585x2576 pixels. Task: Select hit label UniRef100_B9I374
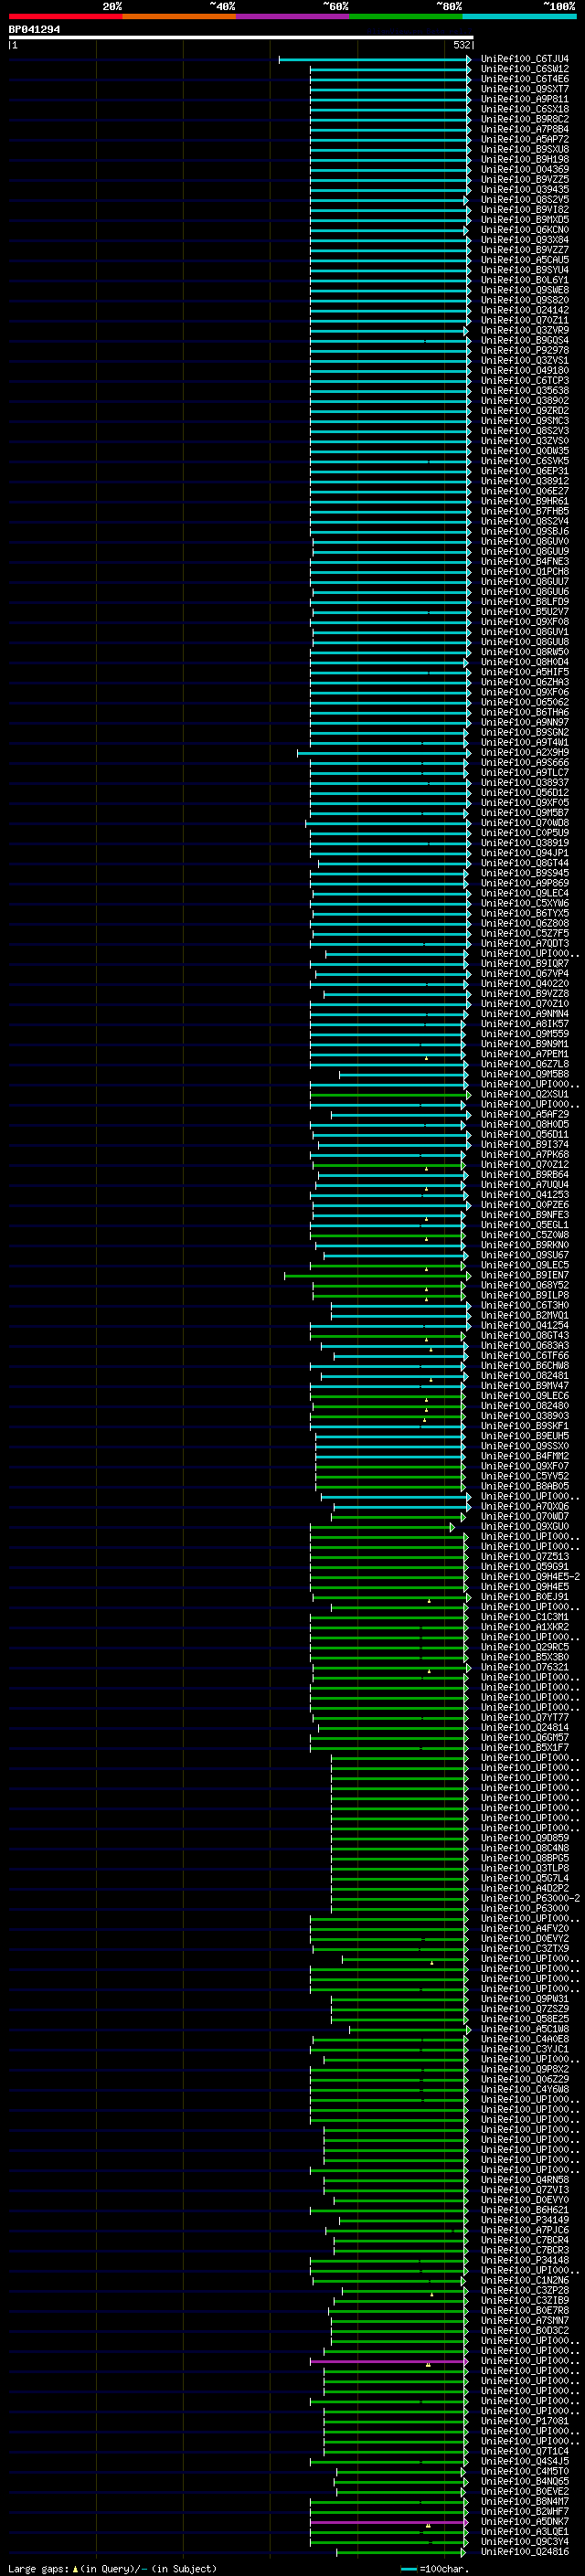pos(524,1145)
